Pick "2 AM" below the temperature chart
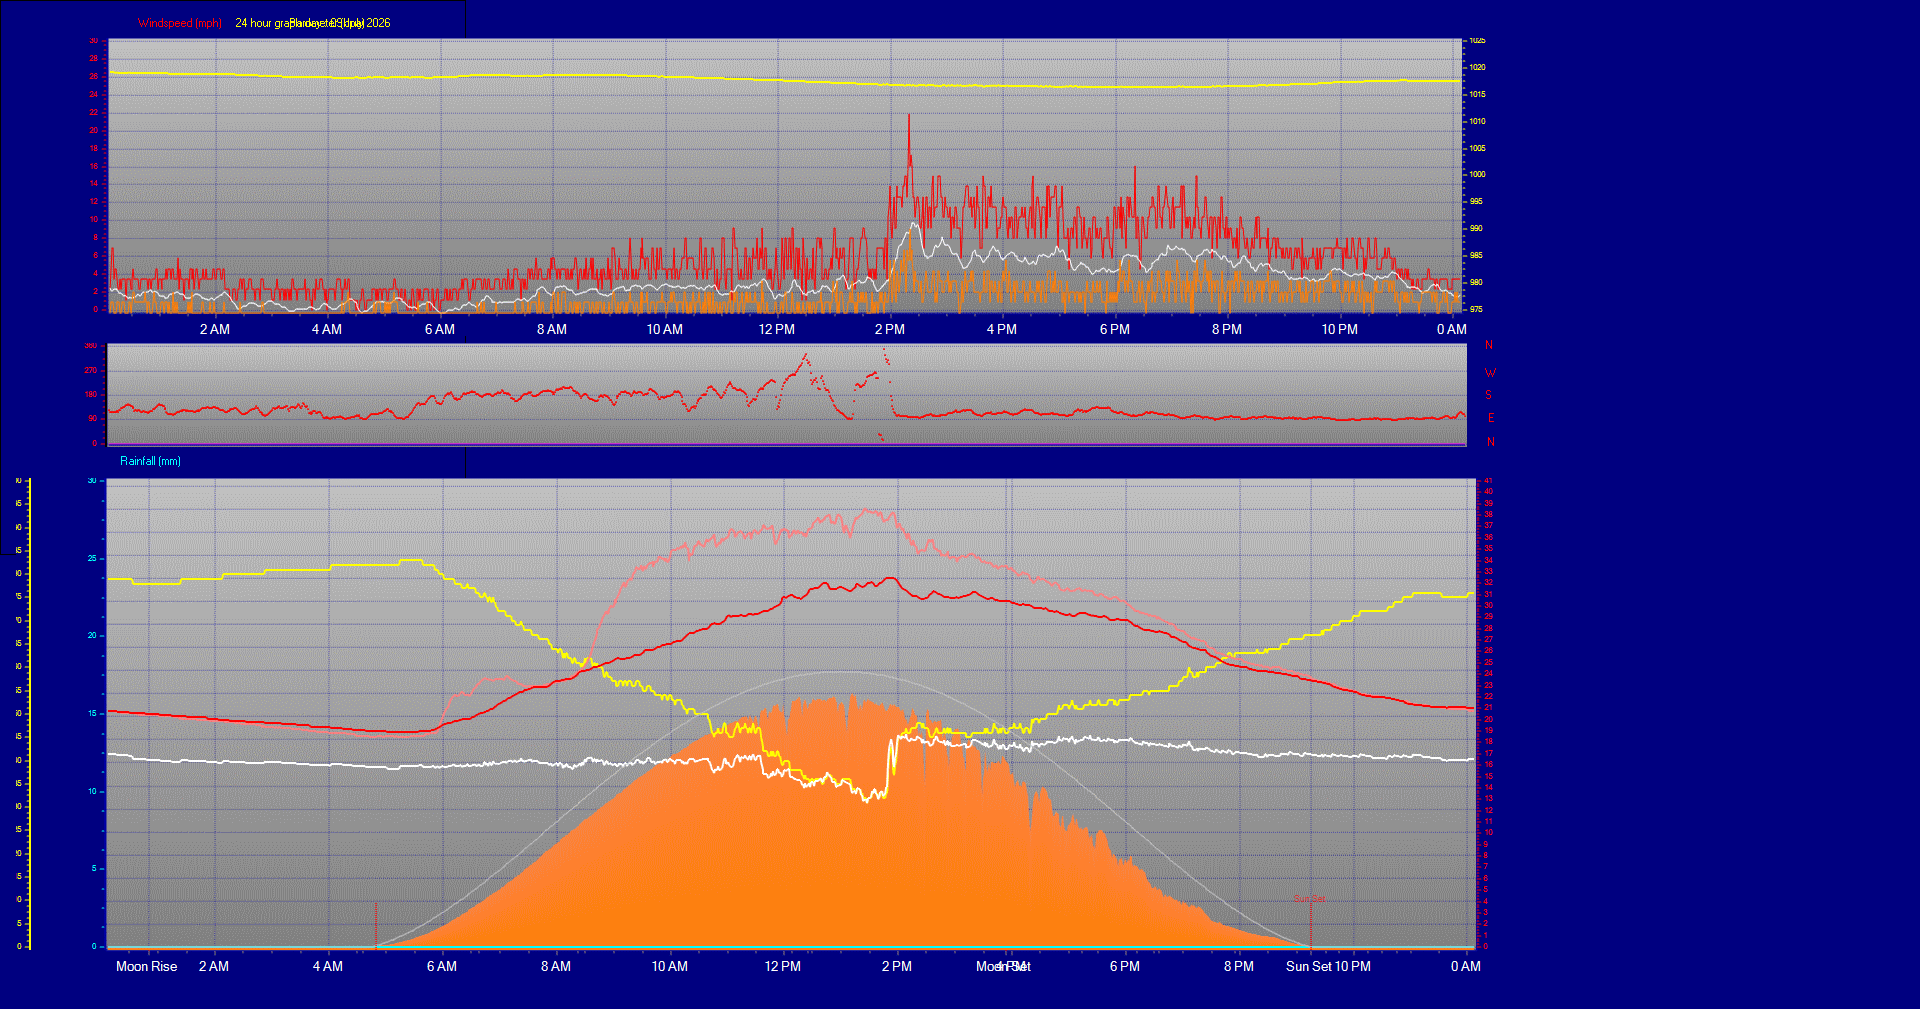Viewport: 1920px width, 1009px height. point(213,966)
